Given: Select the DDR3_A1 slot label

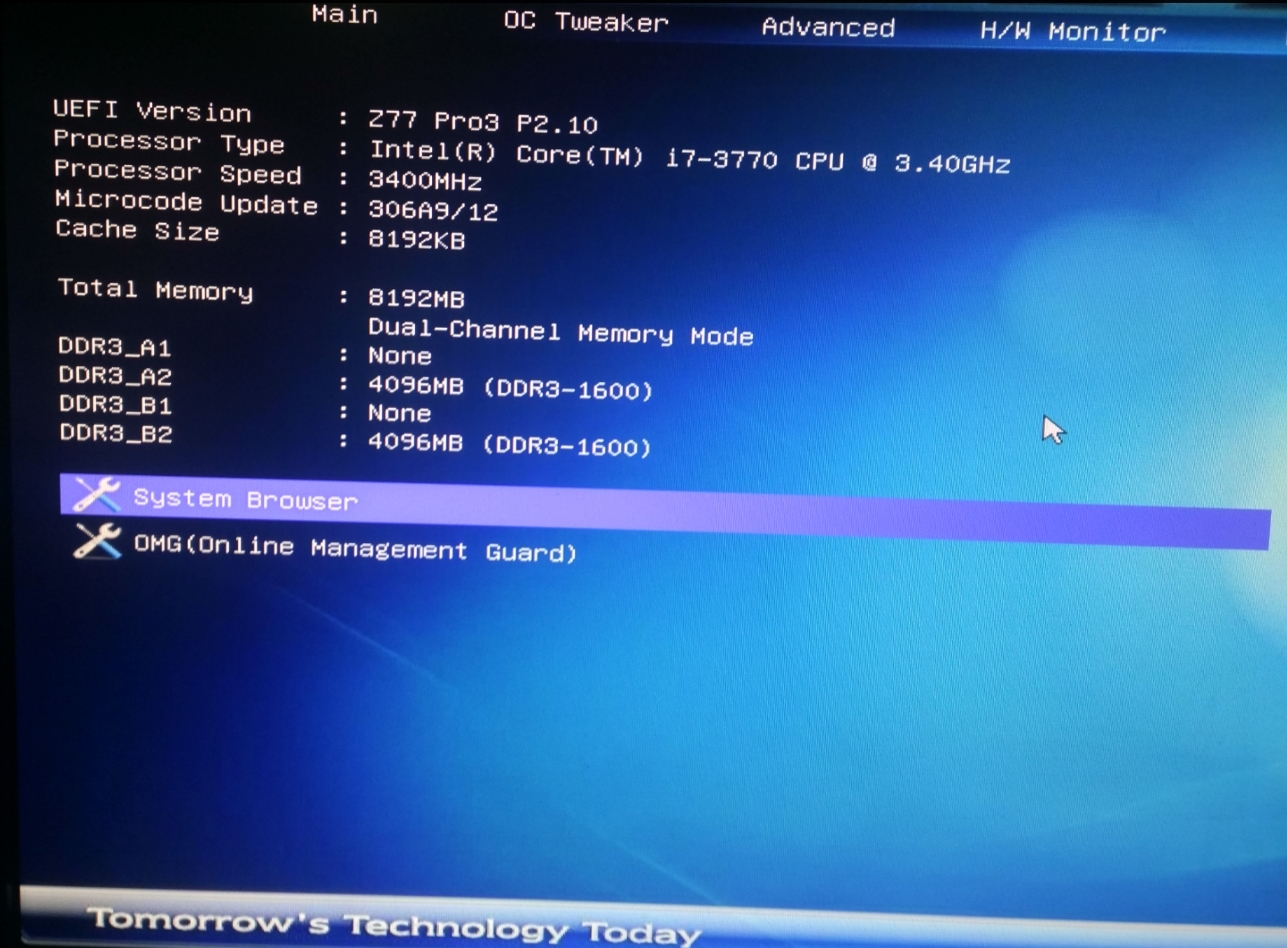Looking at the screenshot, I should pyautogui.click(x=115, y=348).
